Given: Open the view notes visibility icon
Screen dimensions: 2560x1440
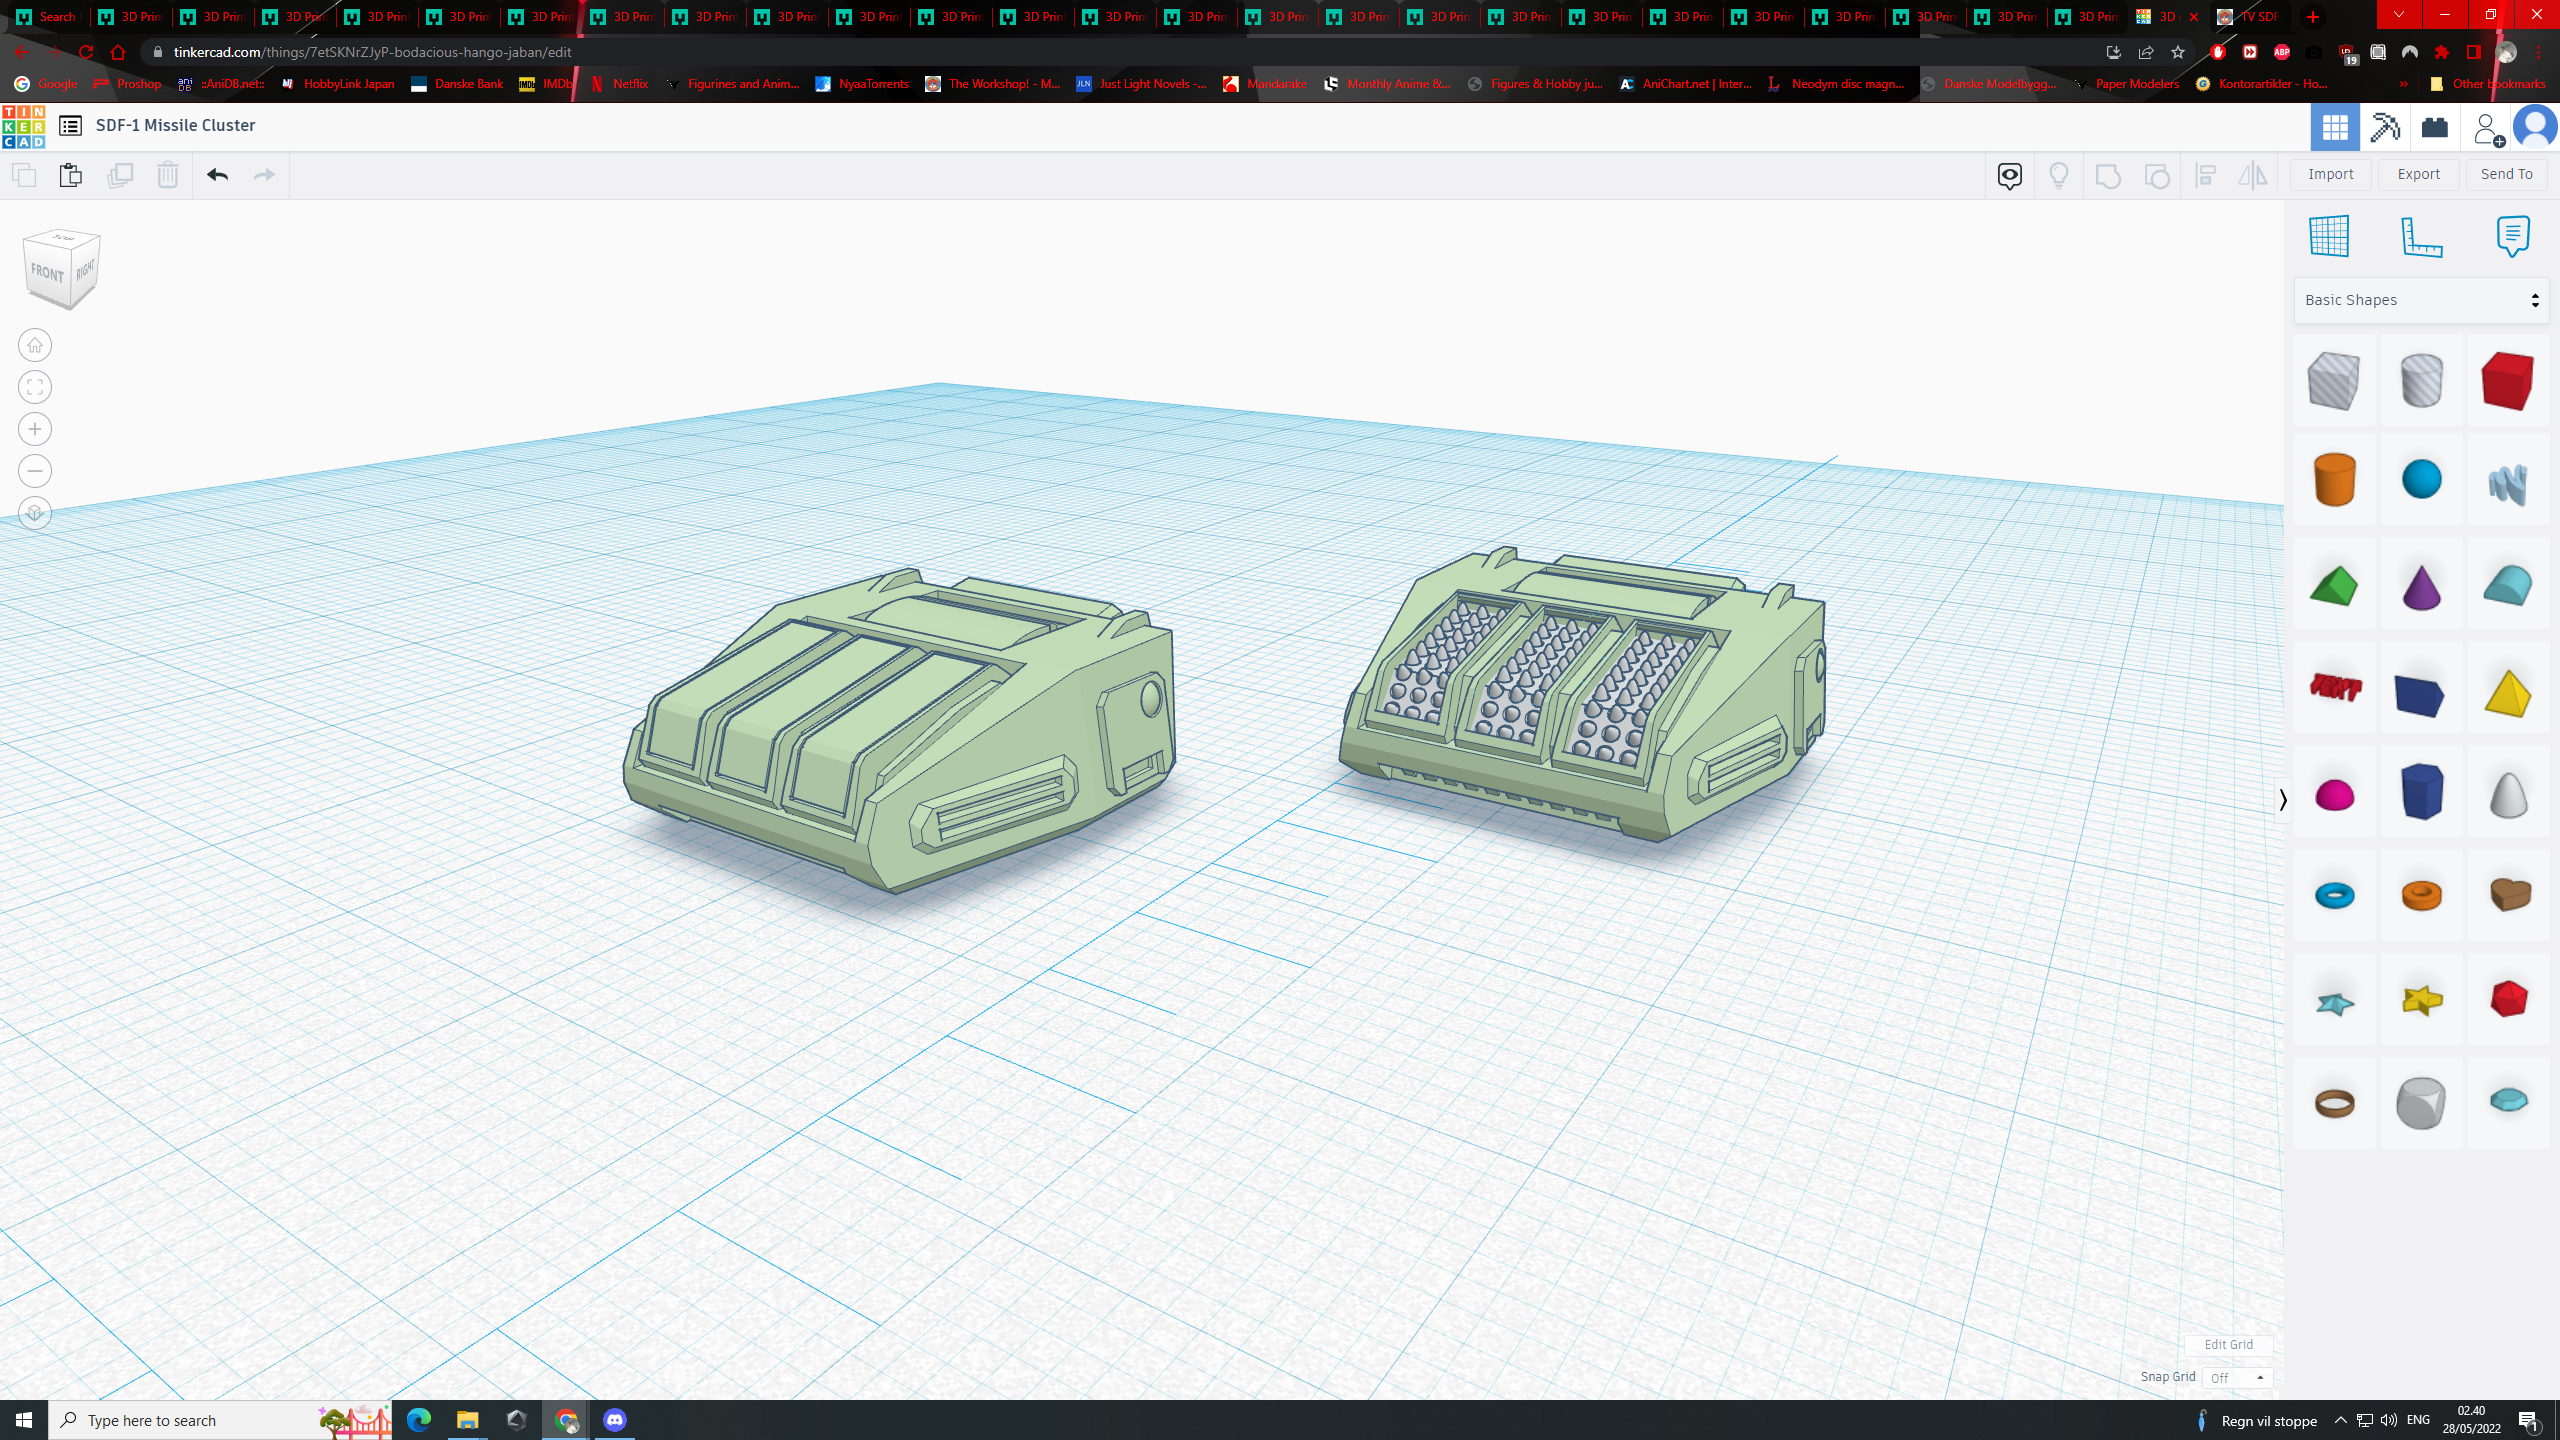Looking at the screenshot, I should click(2009, 176).
